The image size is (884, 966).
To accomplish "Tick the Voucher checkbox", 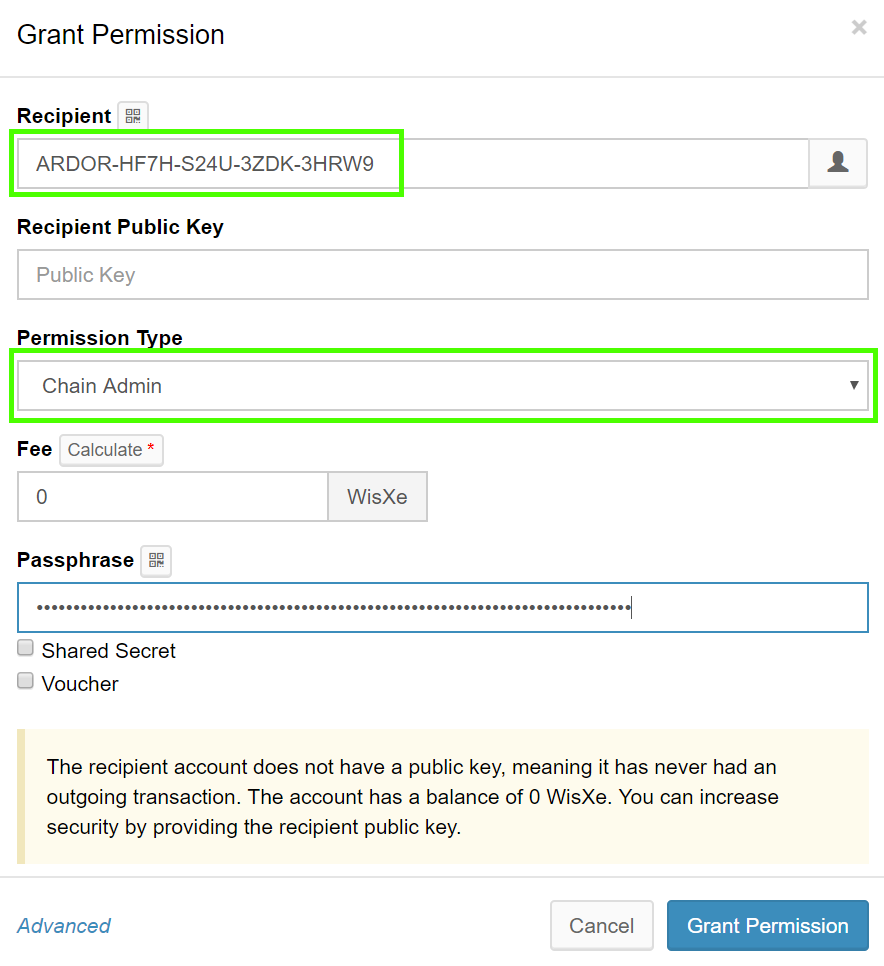I will coord(26,682).
